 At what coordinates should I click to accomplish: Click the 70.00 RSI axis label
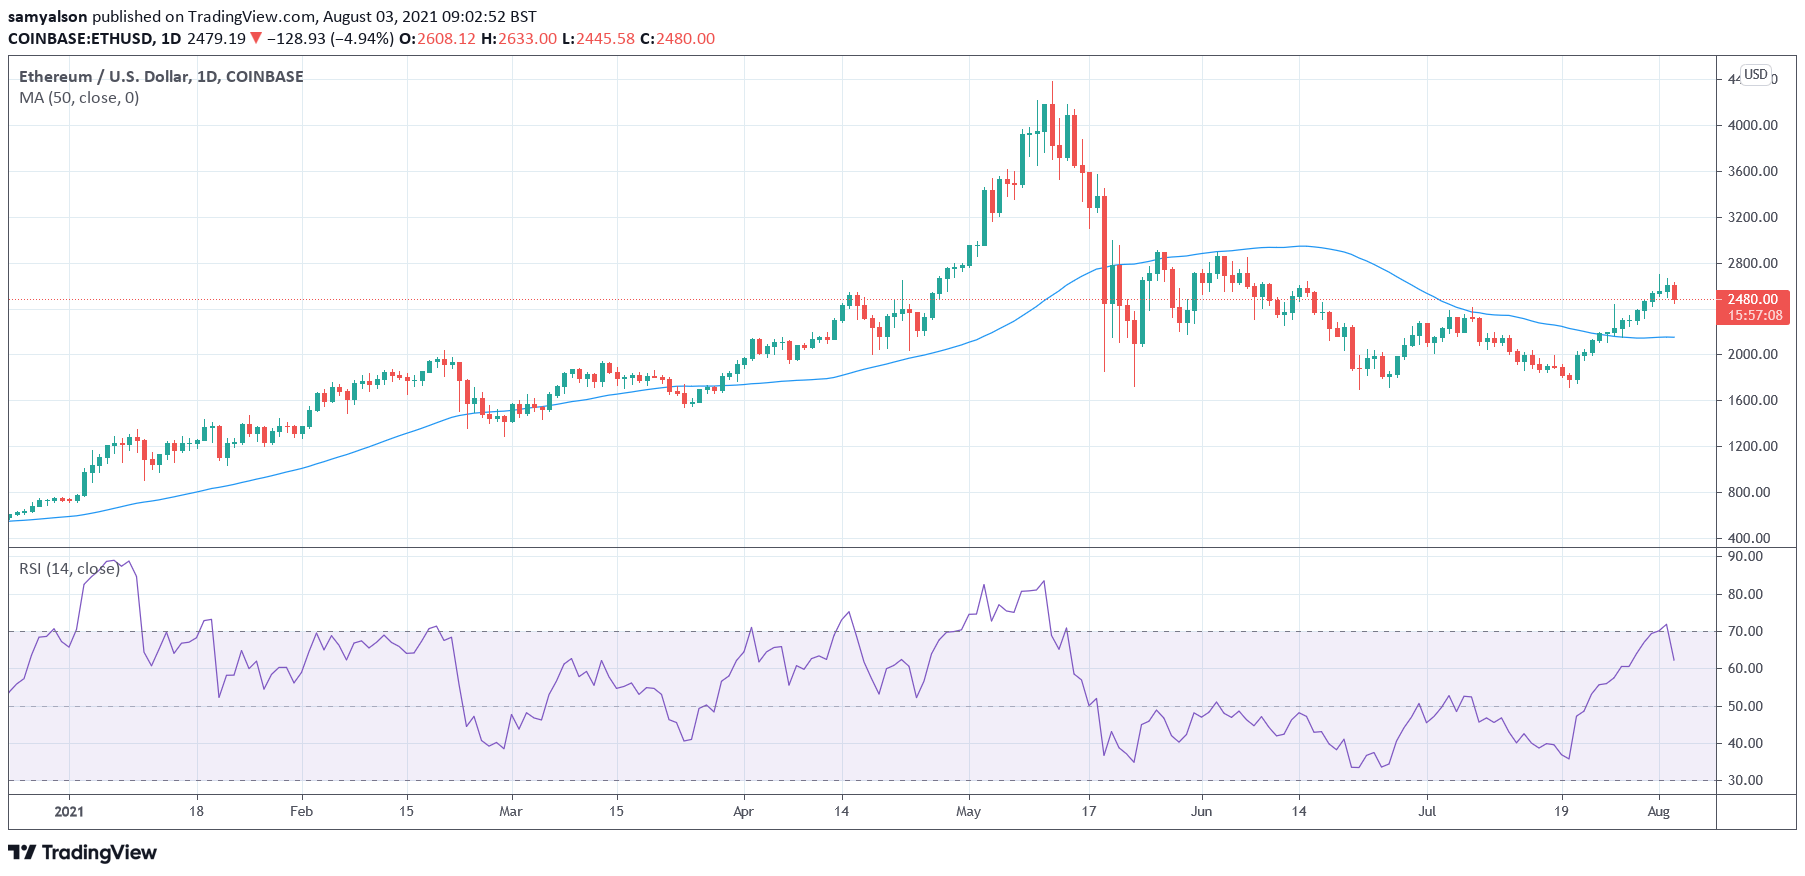tap(1746, 631)
